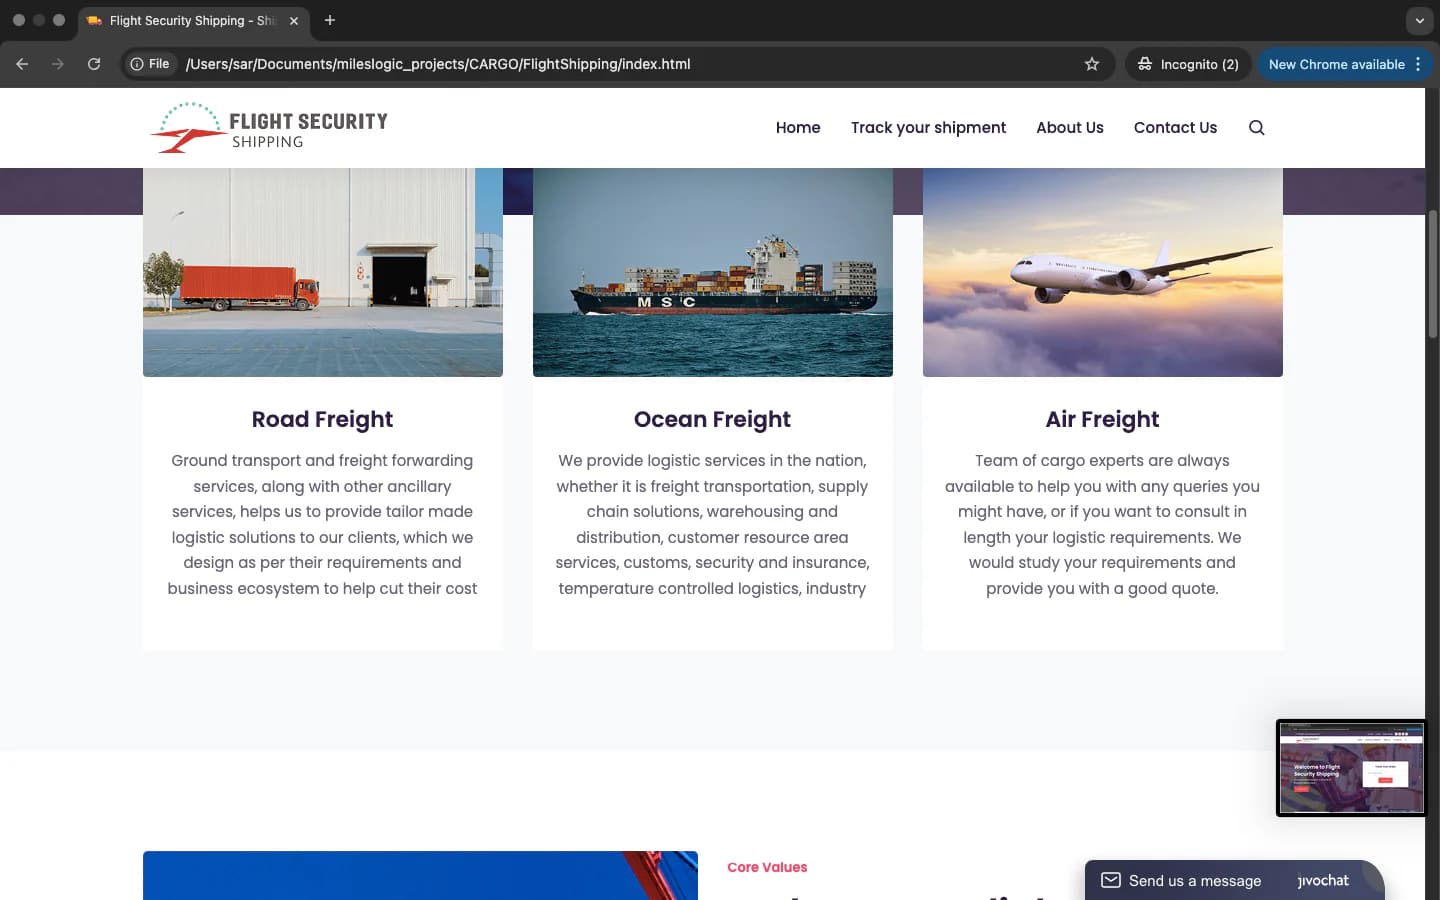Screen dimensions: 1440x900
Task: Select the Ocean Freight heading
Action: click(712, 419)
